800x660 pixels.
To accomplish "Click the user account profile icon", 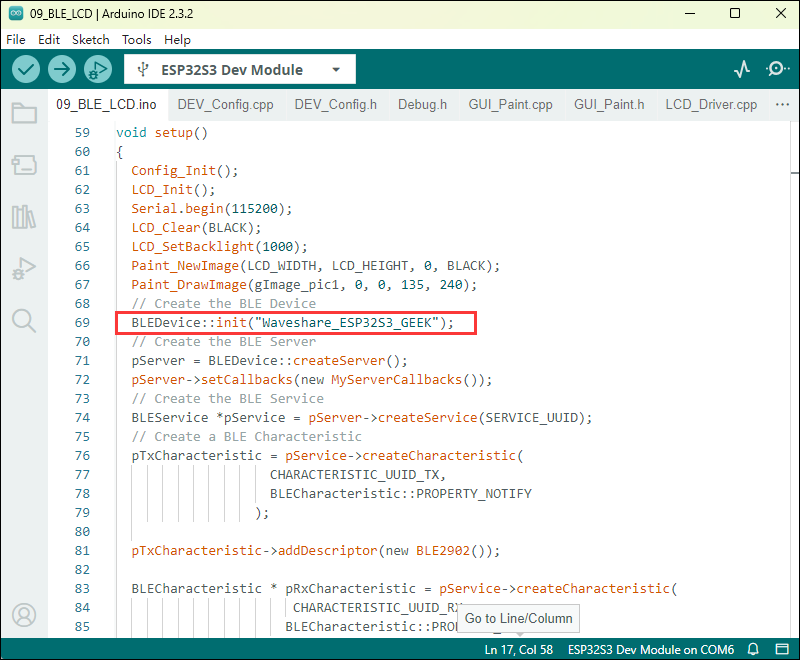I will [x=24, y=614].
